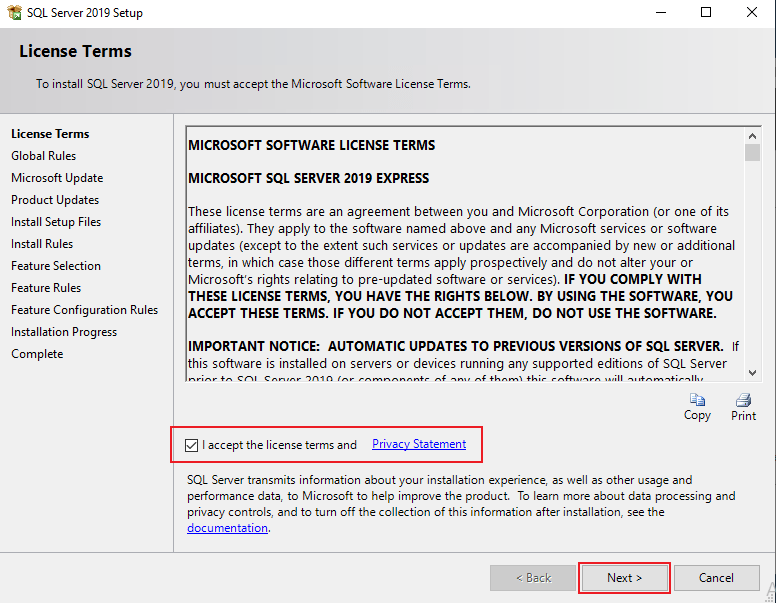Click the MICROSOFT SQL SERVER 2019 EXPRESS heading

[x=308, y=178]
